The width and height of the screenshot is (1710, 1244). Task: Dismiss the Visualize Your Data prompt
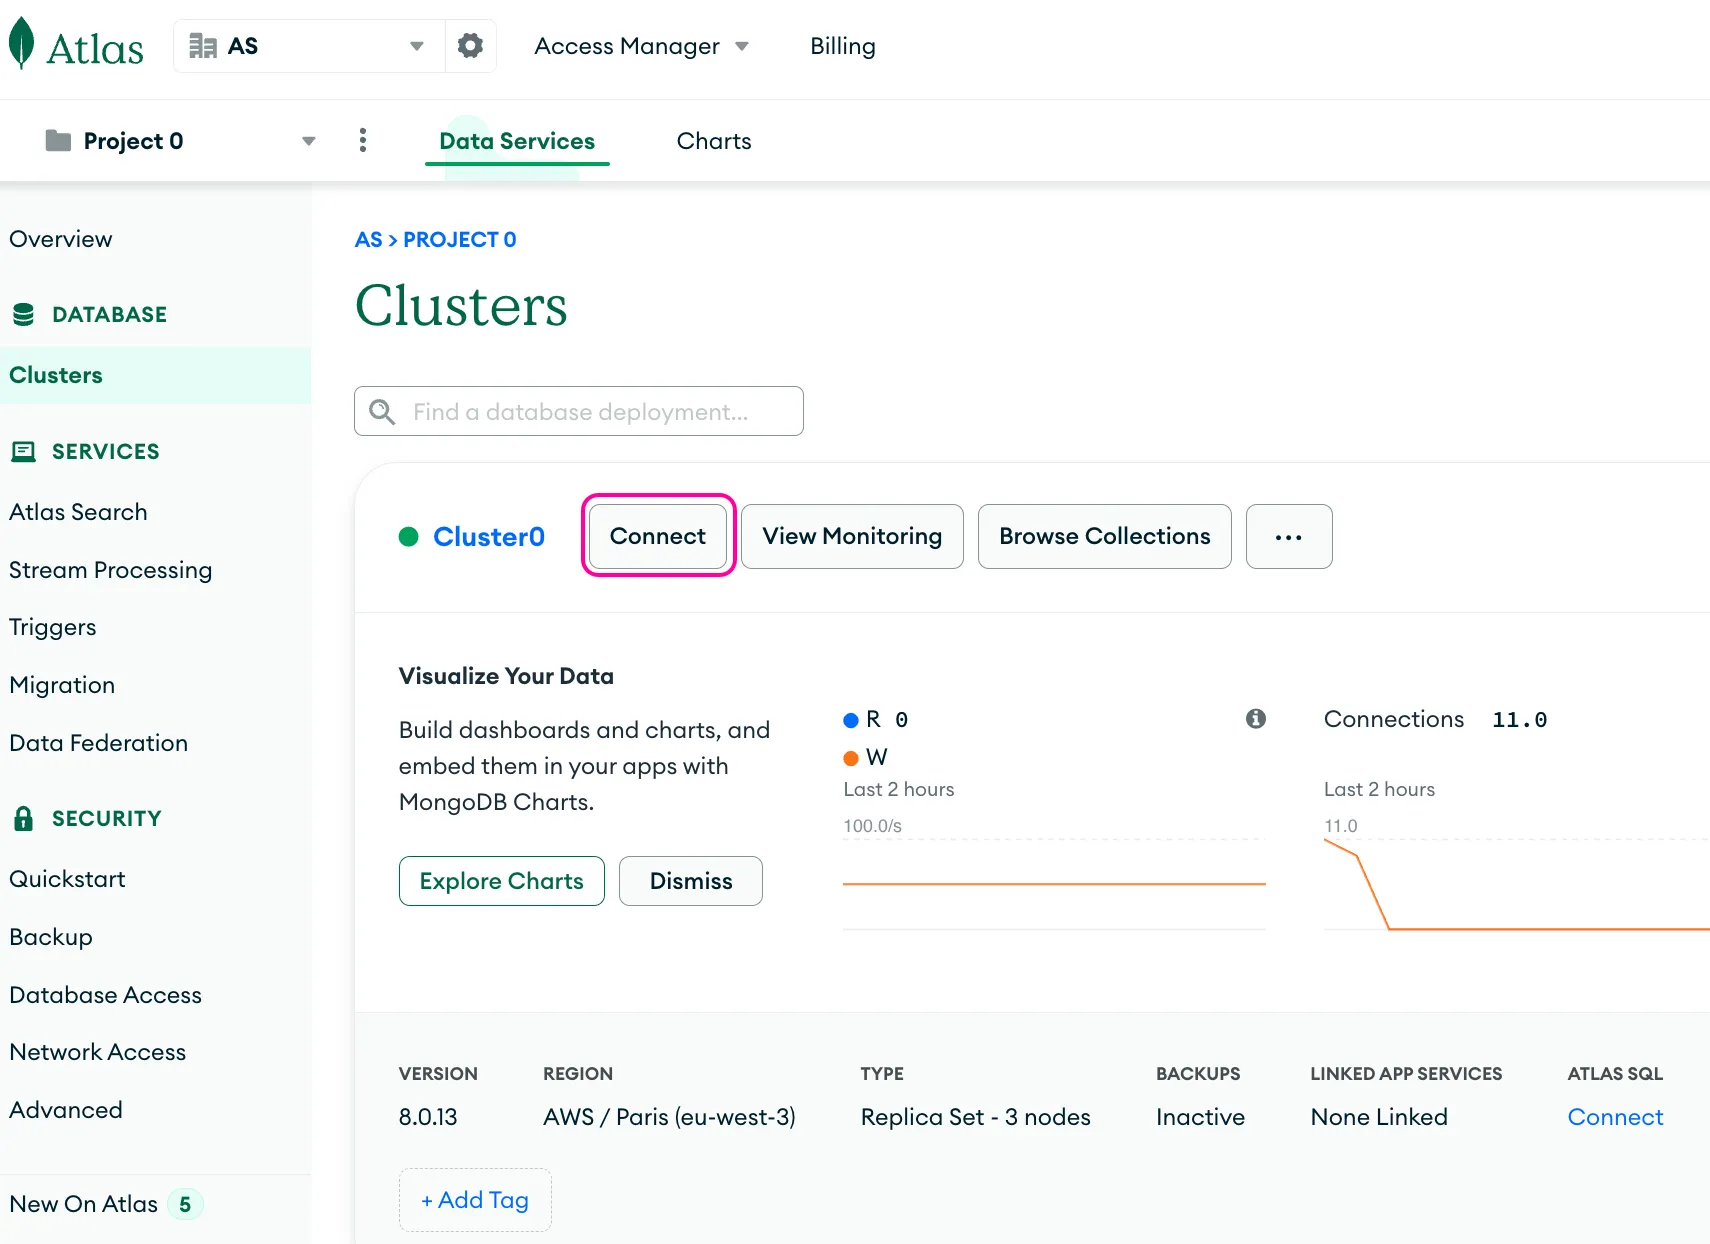tap(691, 881)
